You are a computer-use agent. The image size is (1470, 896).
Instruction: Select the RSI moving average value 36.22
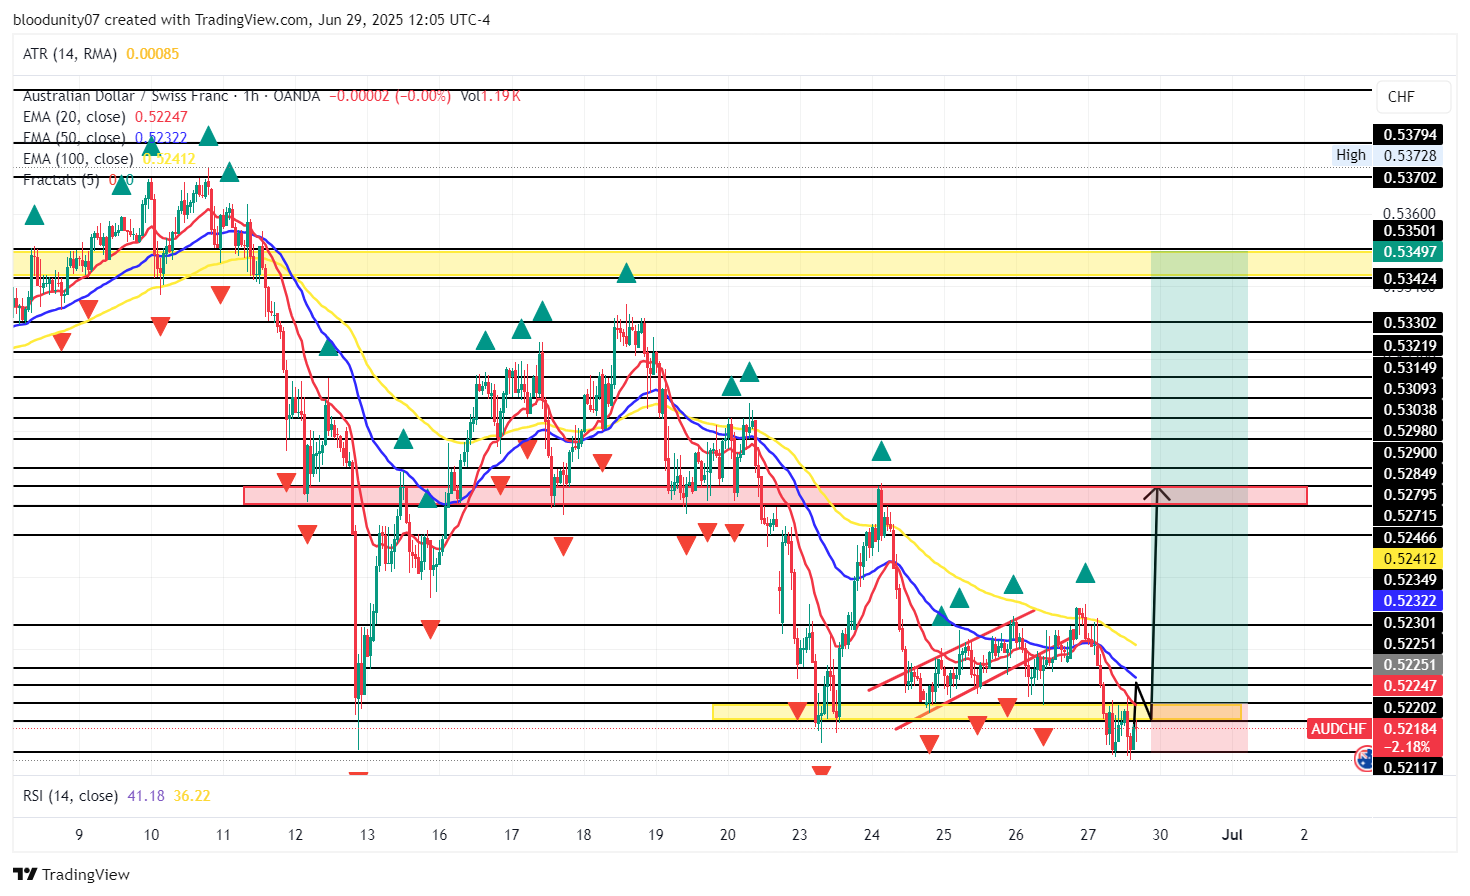point(192,796)
